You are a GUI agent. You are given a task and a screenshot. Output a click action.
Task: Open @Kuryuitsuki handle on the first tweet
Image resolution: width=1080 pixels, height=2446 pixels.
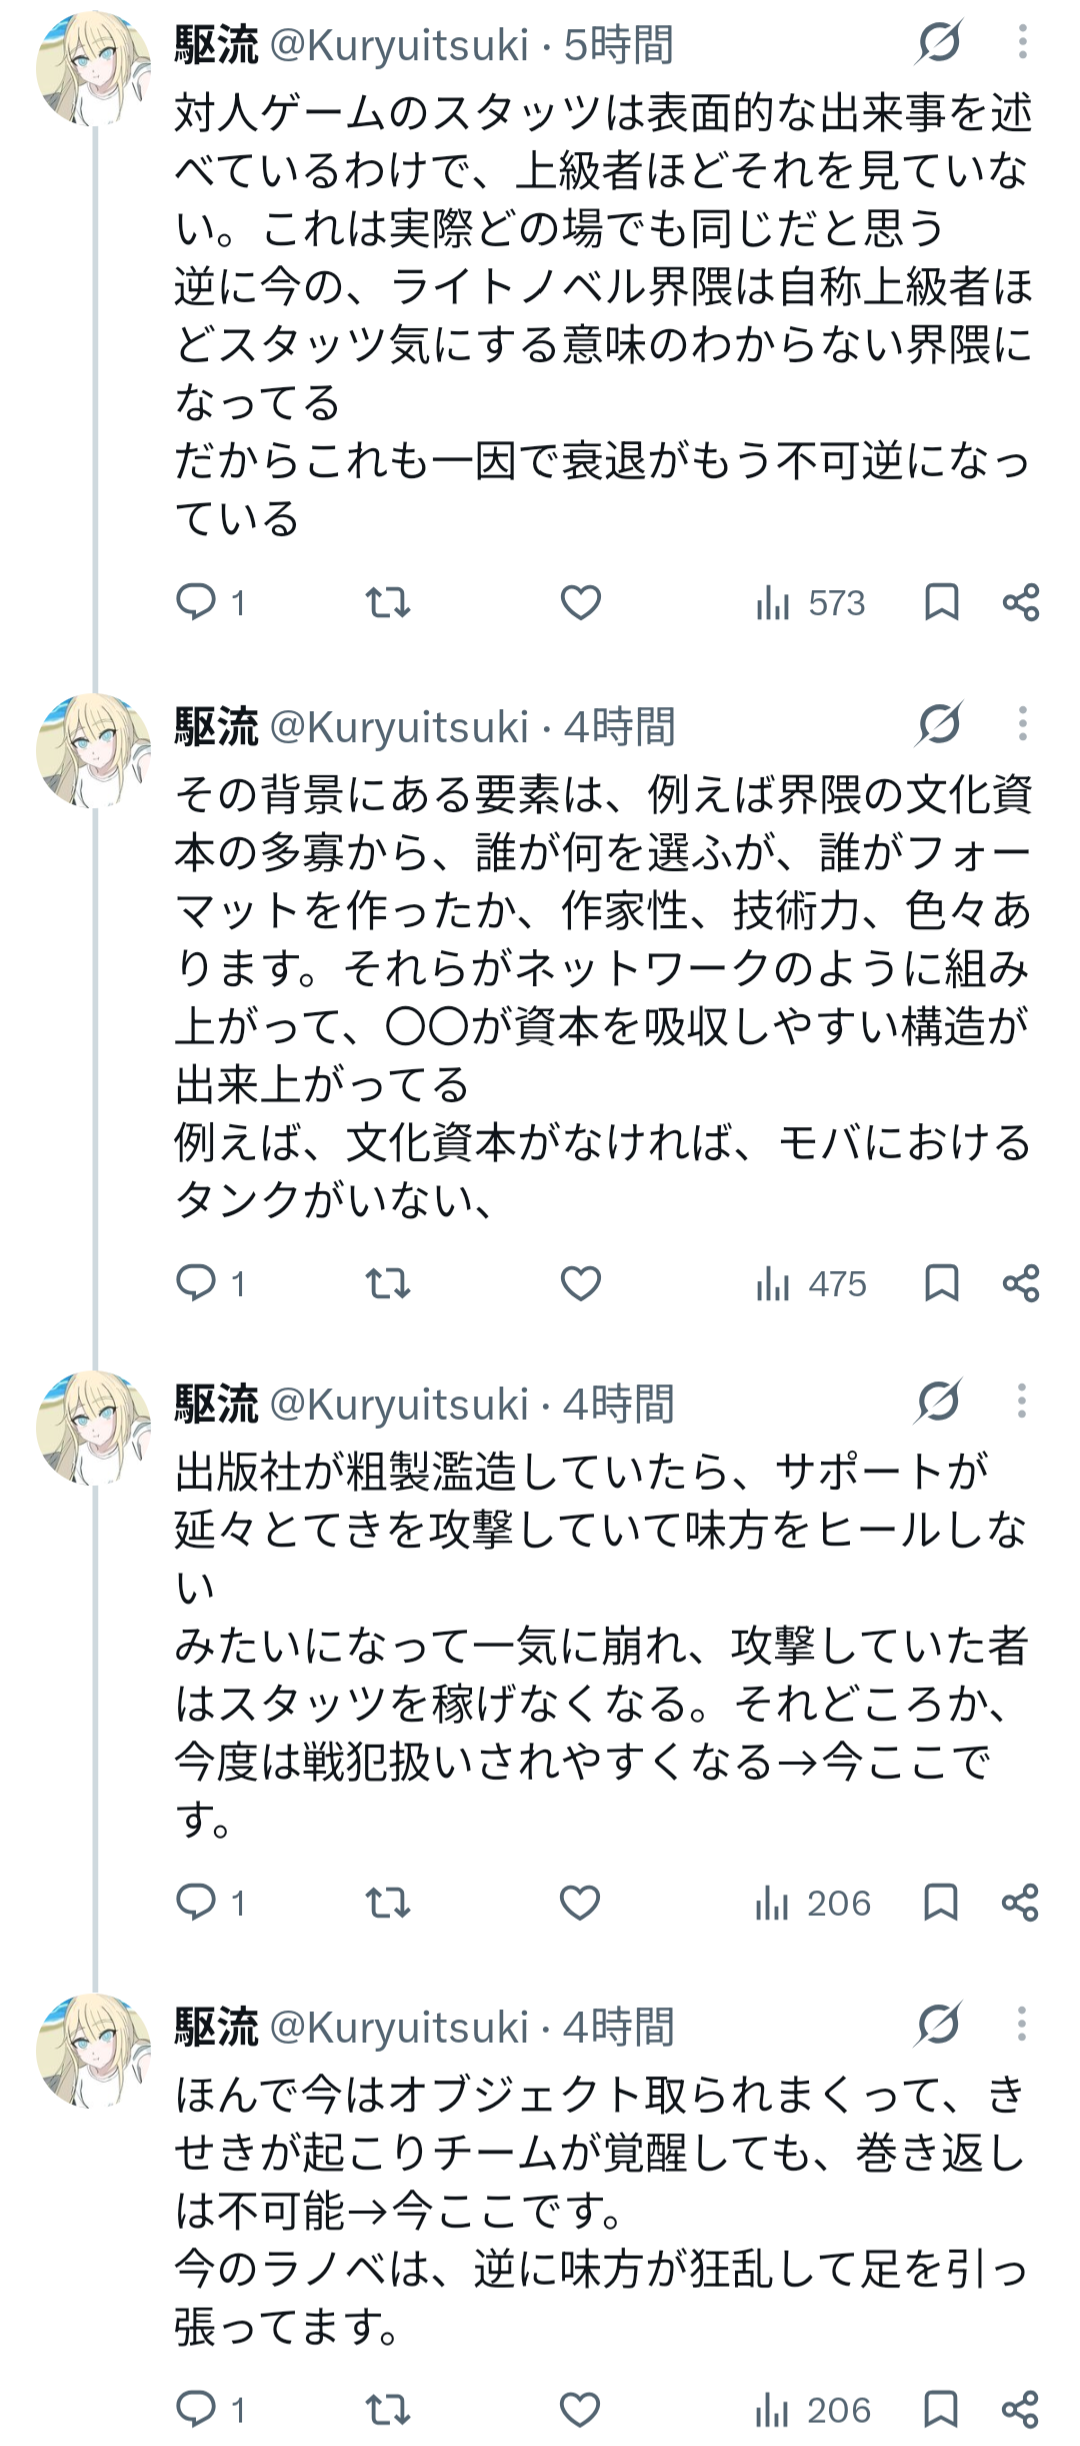399,45
